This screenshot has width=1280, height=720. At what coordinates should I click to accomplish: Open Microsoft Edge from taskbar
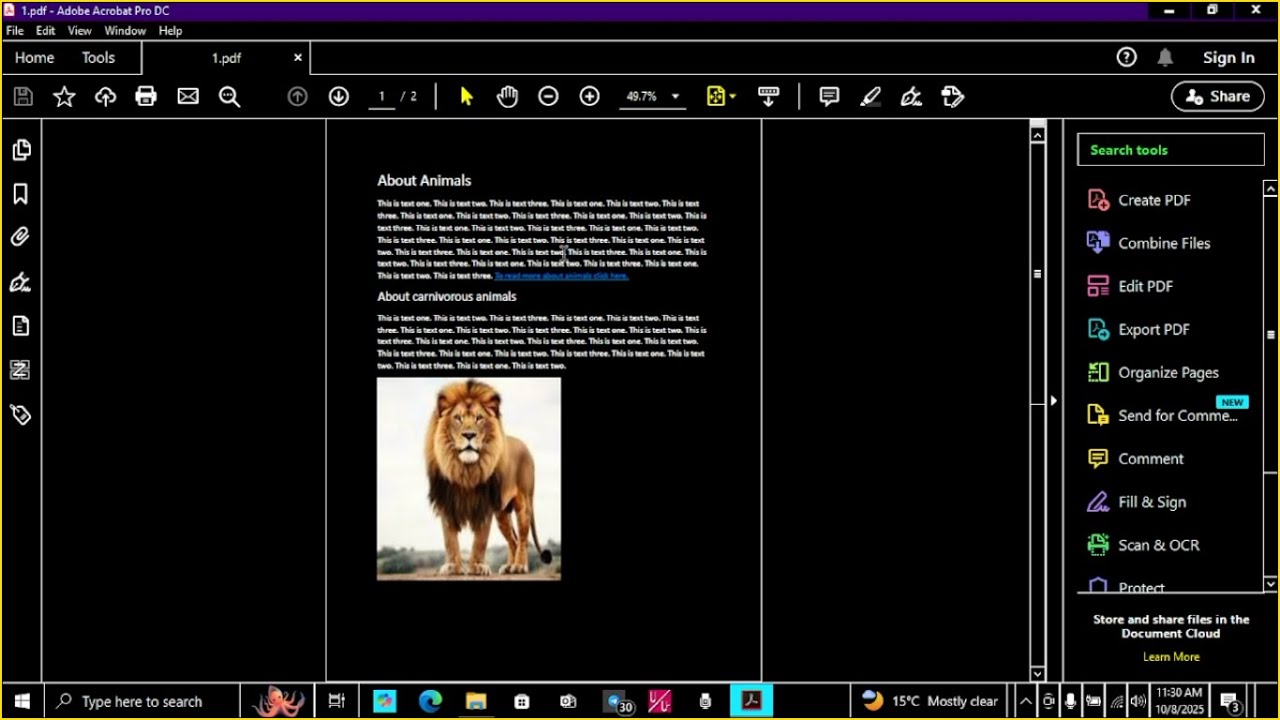point(430,701)
